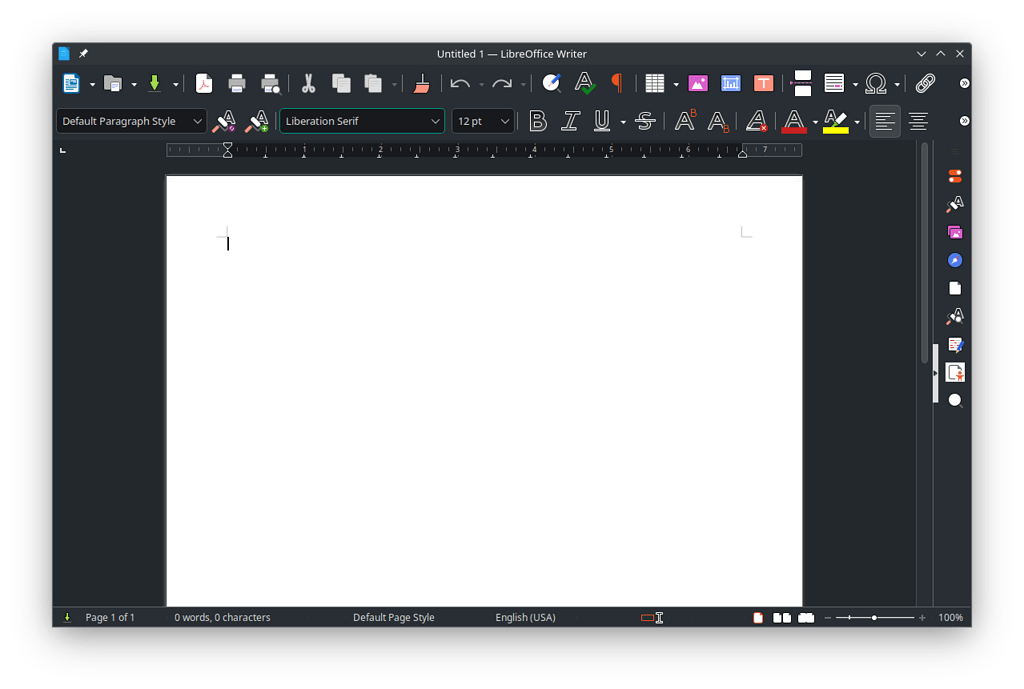Toggle bold formatting
Viewport: 1024px width, 689px height.
point(537,121)
